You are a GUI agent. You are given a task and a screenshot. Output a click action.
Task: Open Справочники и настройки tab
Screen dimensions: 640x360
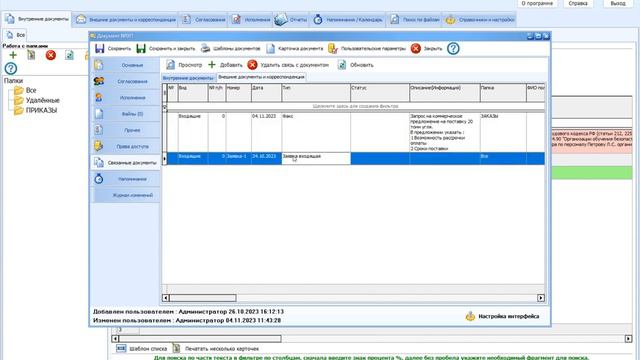[480, 20]
